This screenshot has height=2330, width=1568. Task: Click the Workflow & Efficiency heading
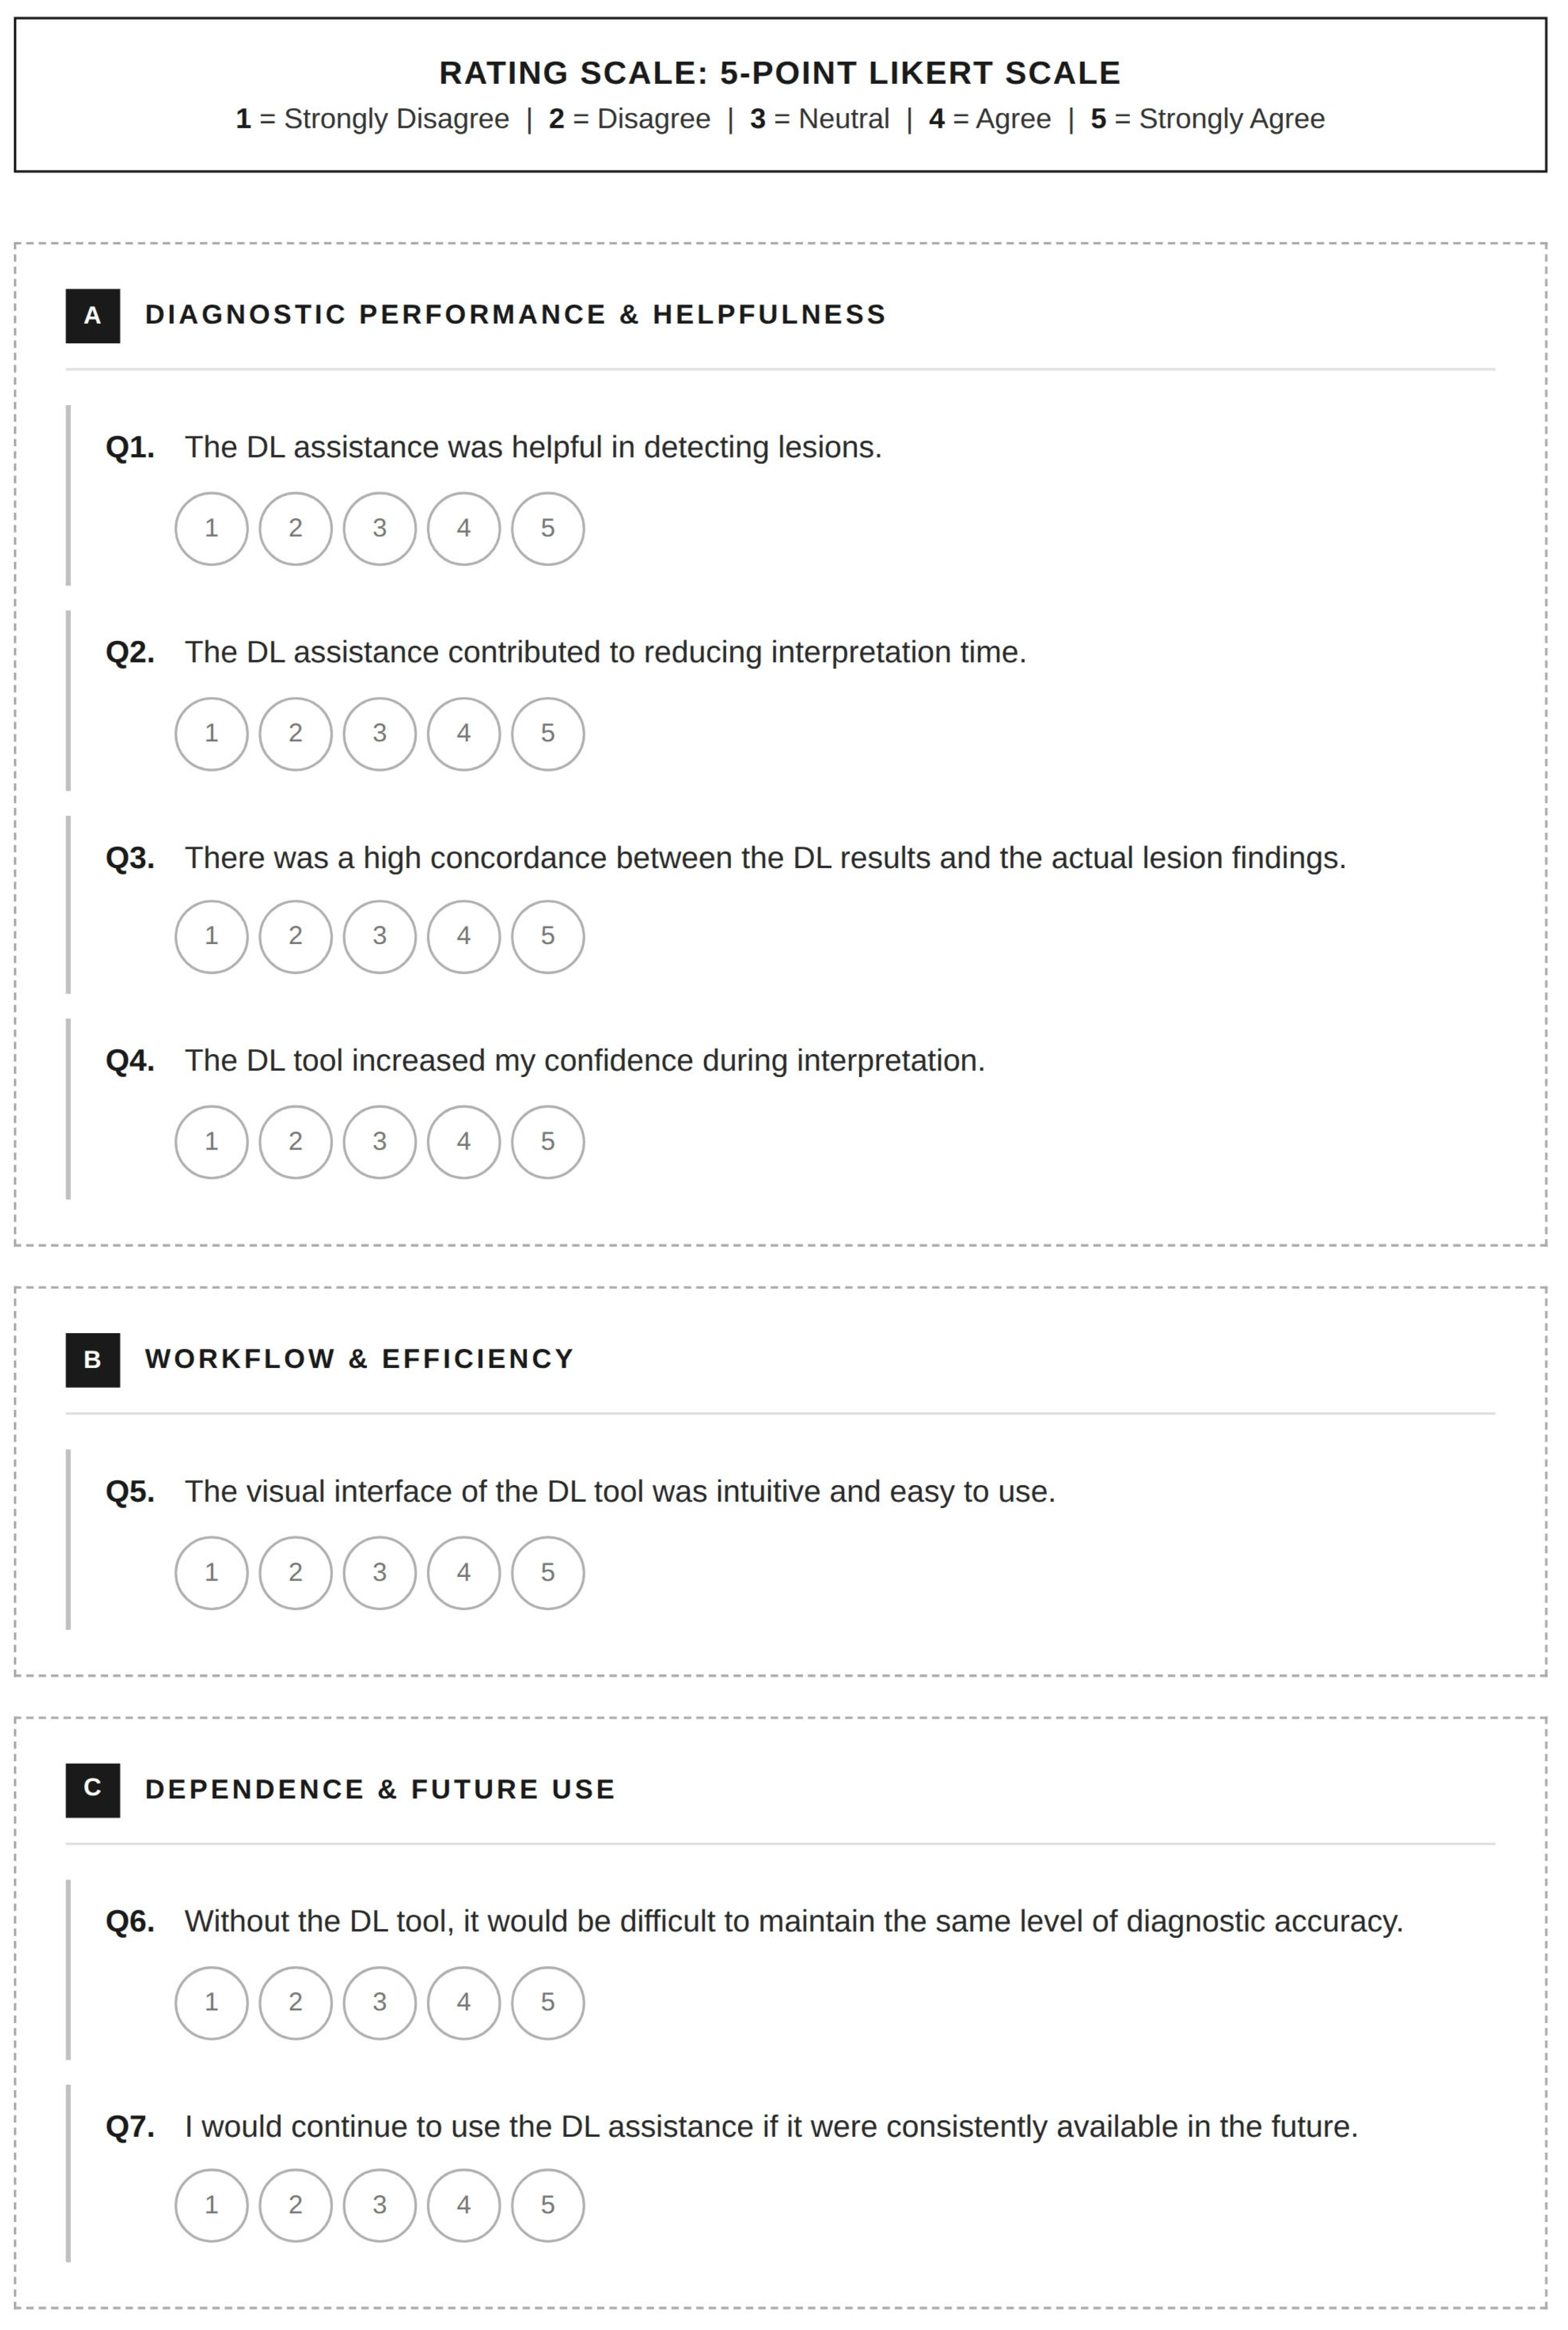(x=360, y=1359)
